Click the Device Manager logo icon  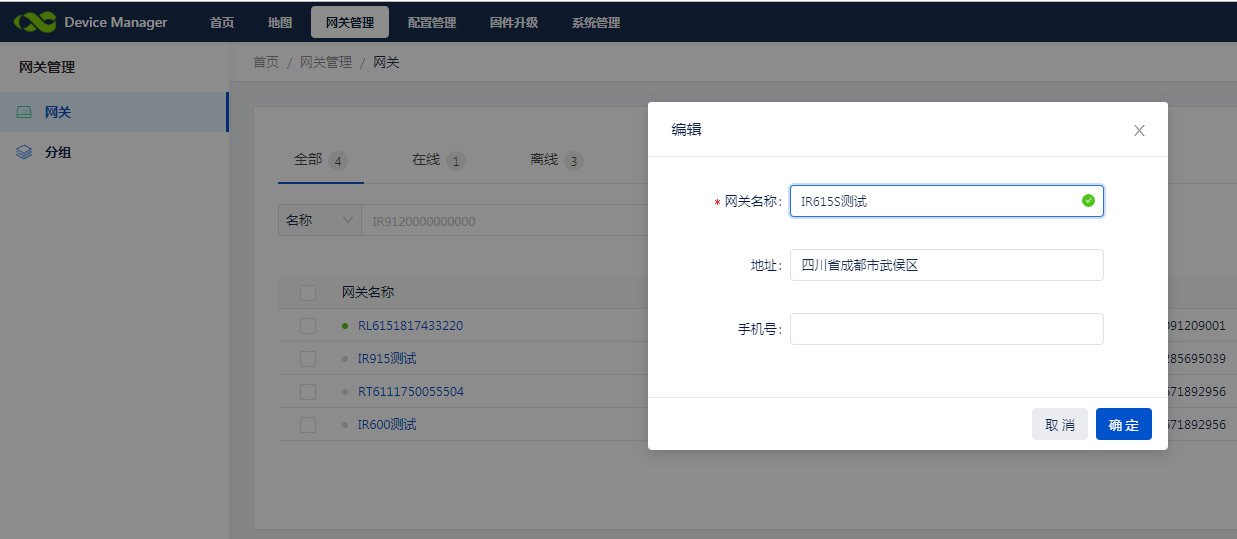[34, 22]
